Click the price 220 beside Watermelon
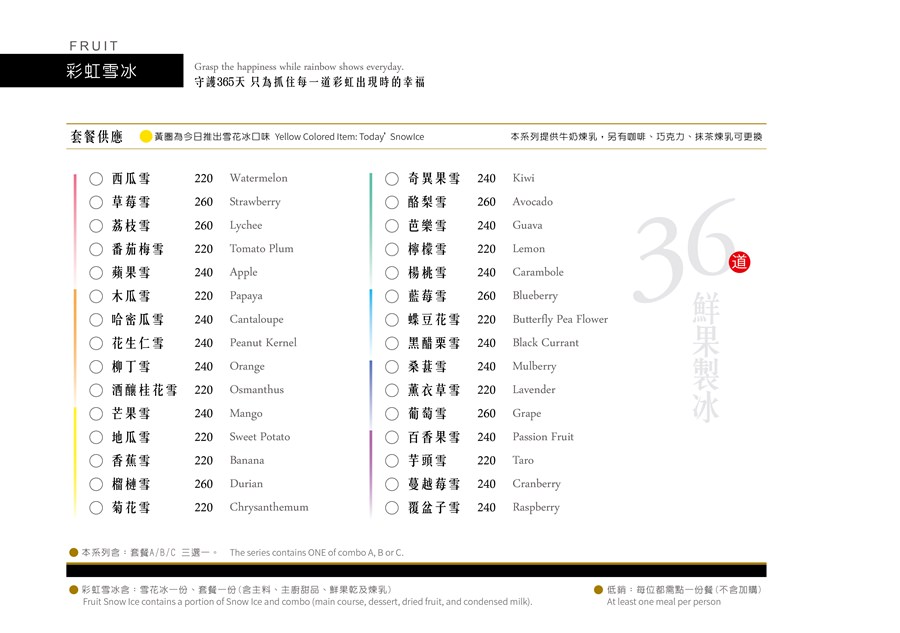 click(203, 178)
